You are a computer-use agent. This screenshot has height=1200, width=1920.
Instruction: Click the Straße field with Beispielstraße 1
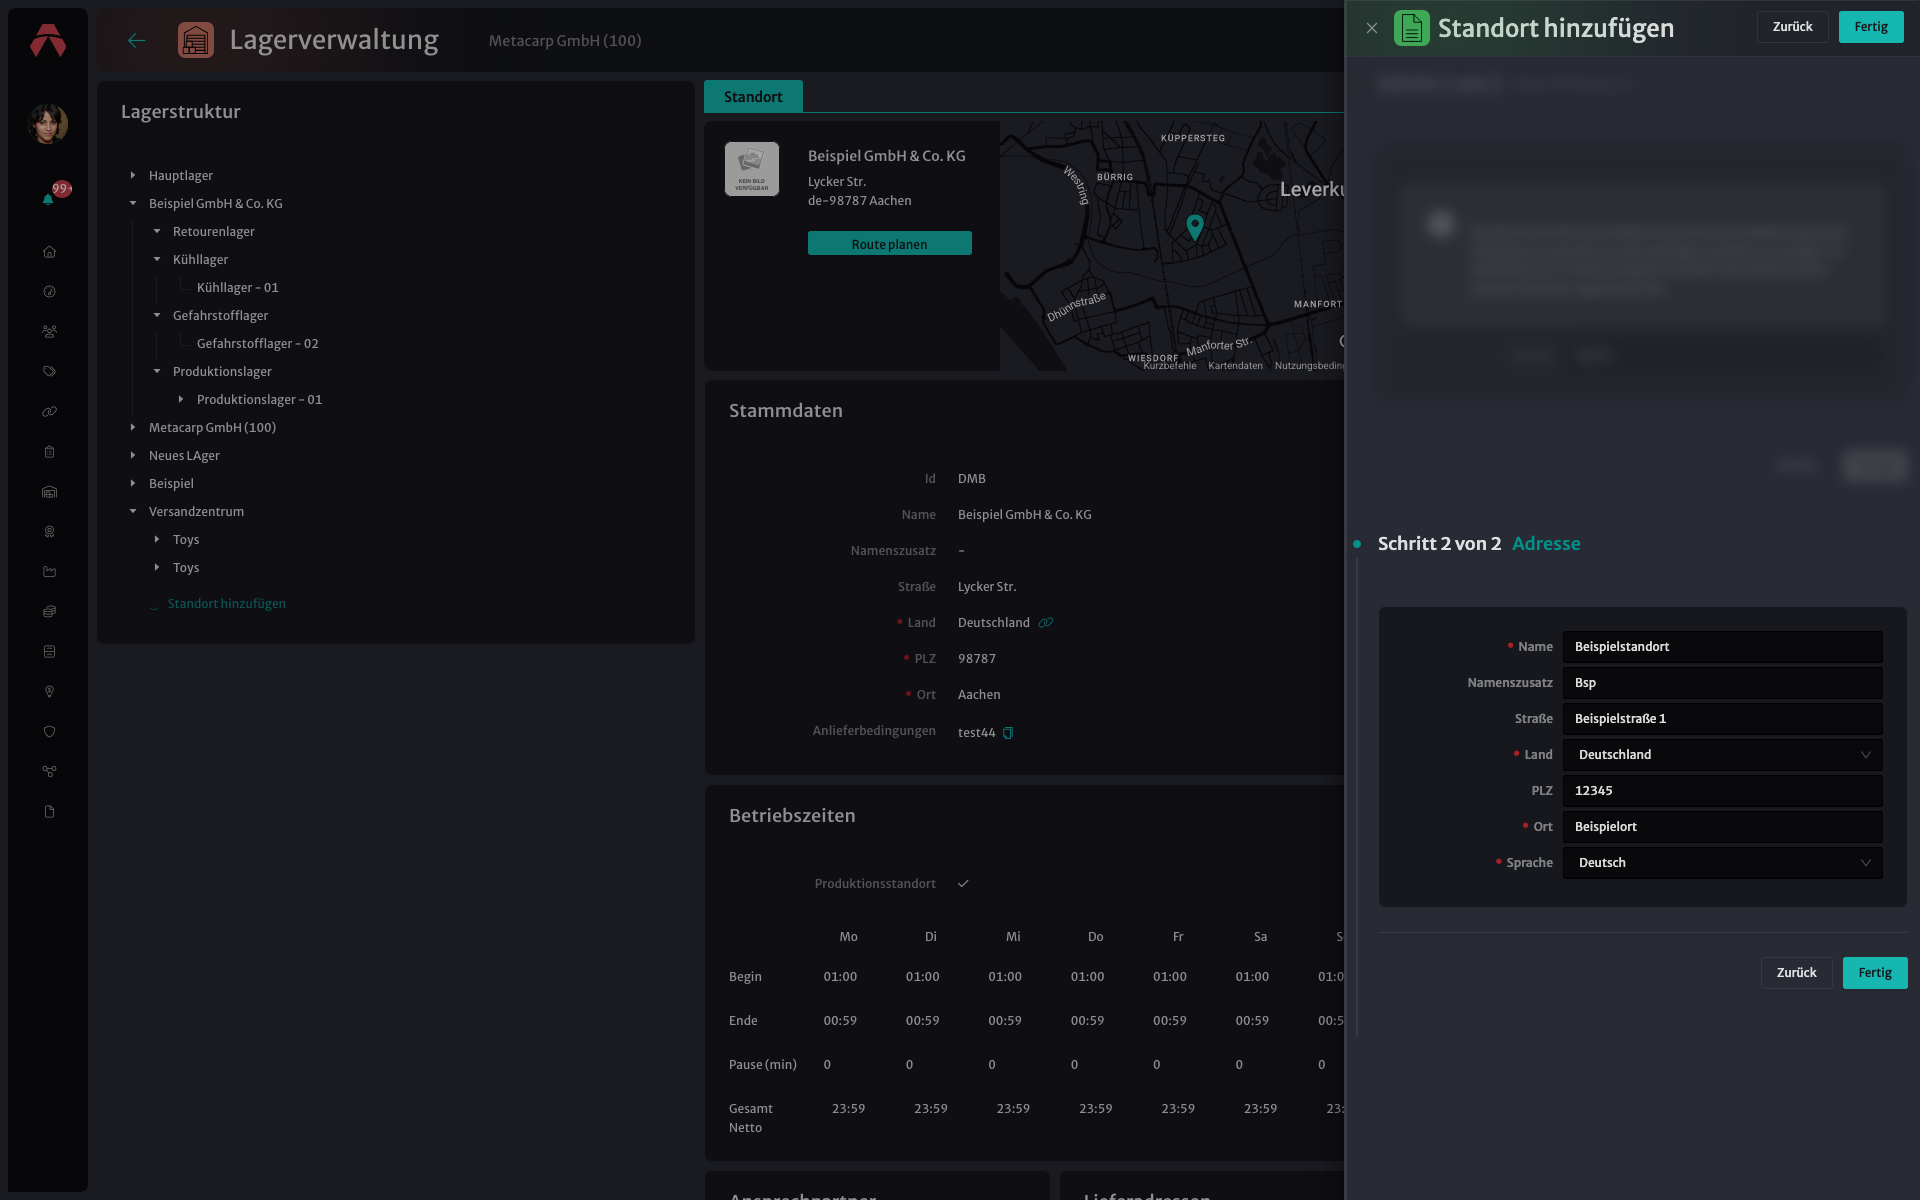(1722, 719)
